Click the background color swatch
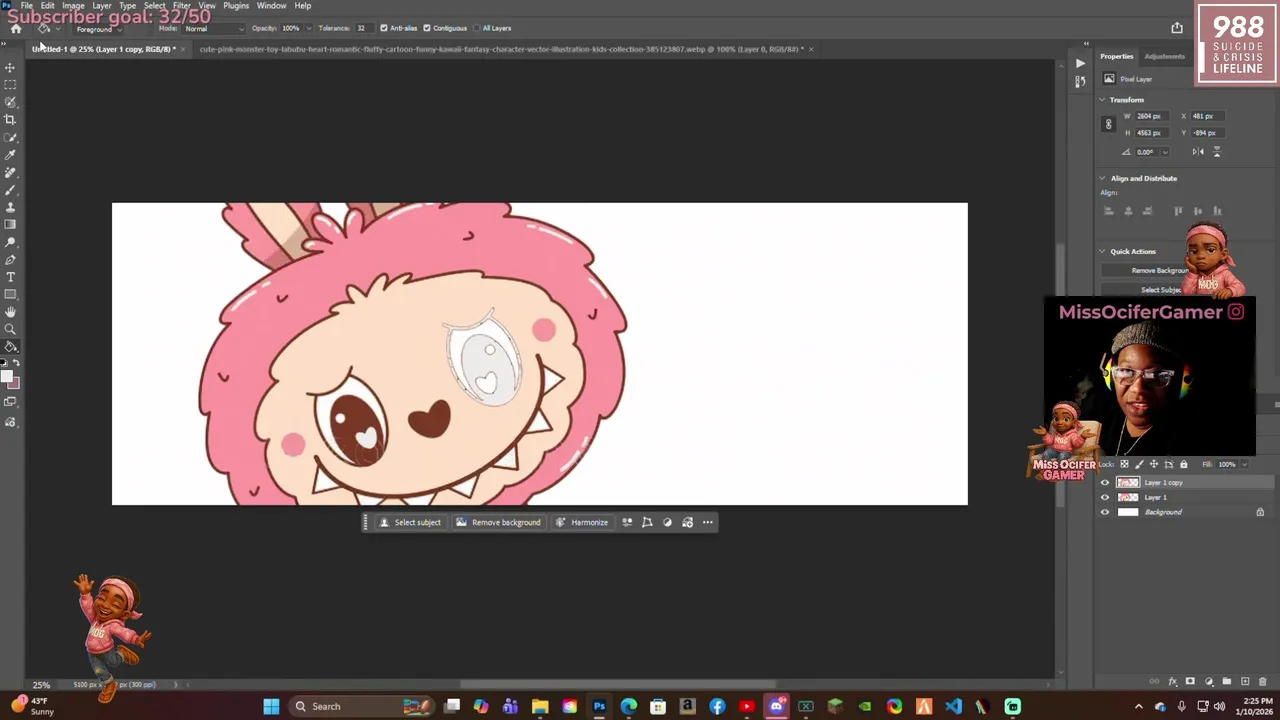The width and height of the screenshot is (1280, 720). tap(13, 383)
